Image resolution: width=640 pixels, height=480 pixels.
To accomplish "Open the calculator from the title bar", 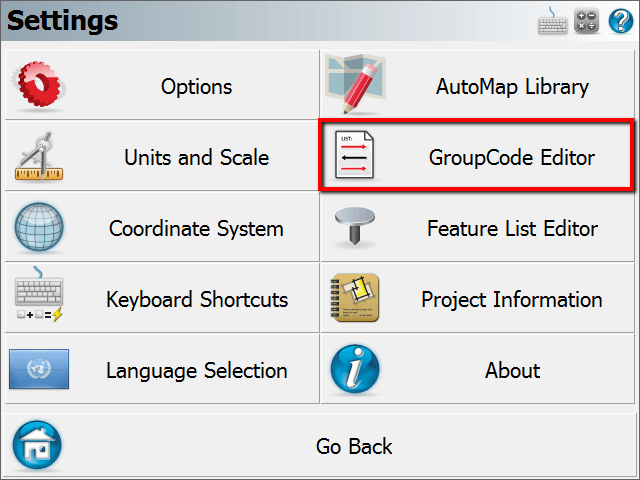I will (587, 20).
